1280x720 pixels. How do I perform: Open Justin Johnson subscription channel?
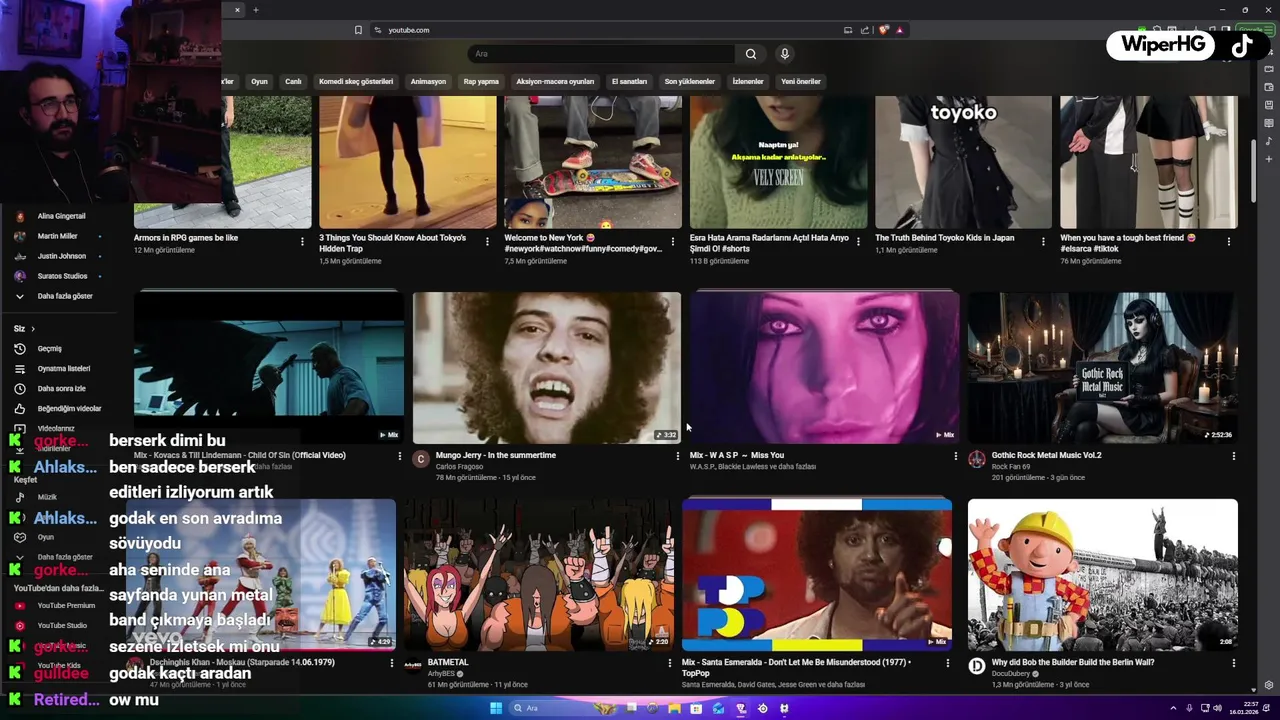[x=61, y=256]
